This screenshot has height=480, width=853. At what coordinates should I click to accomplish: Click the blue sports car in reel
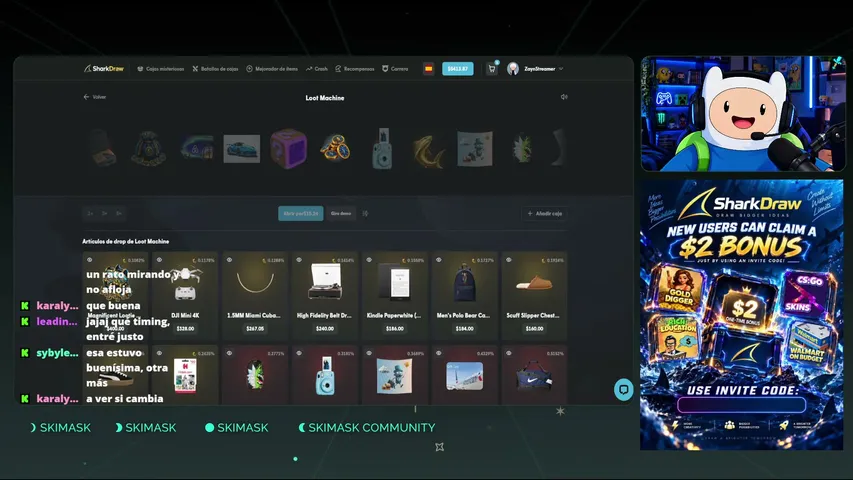[x=242, y=149]
